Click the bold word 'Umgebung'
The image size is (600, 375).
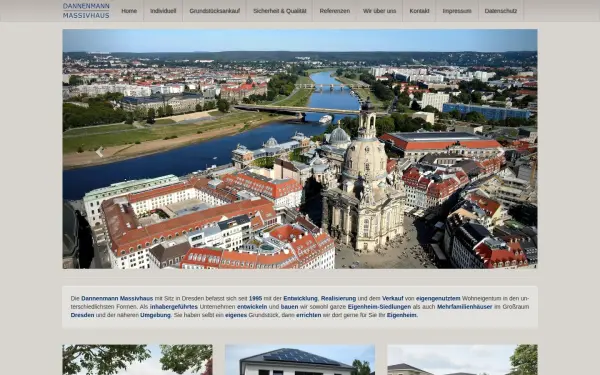point(155,315)
